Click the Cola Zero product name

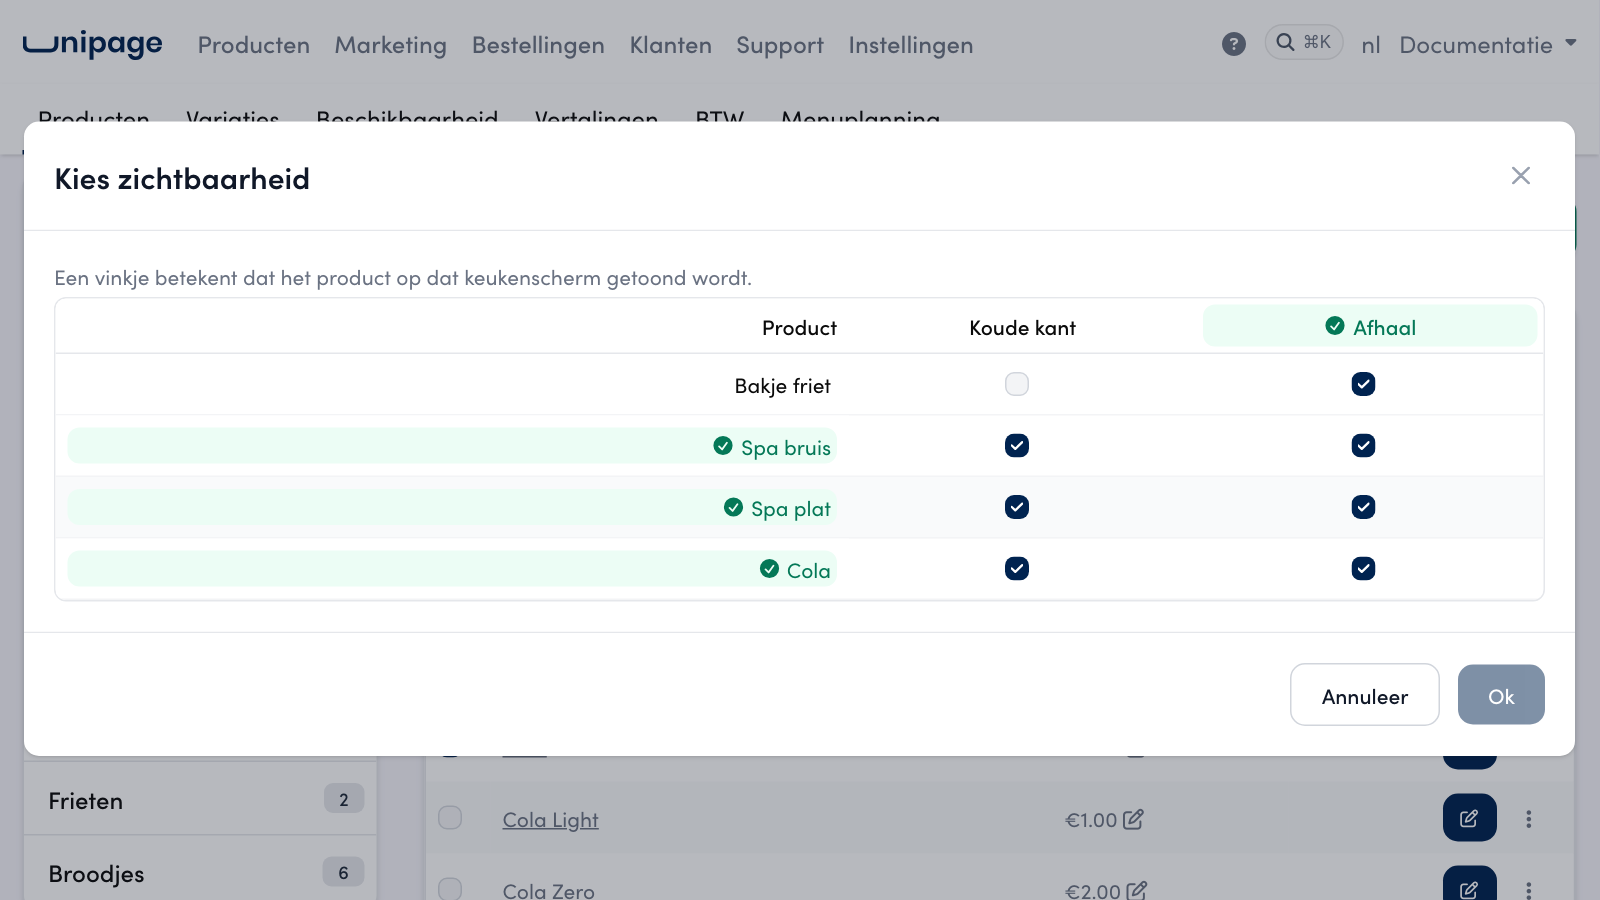548,890
